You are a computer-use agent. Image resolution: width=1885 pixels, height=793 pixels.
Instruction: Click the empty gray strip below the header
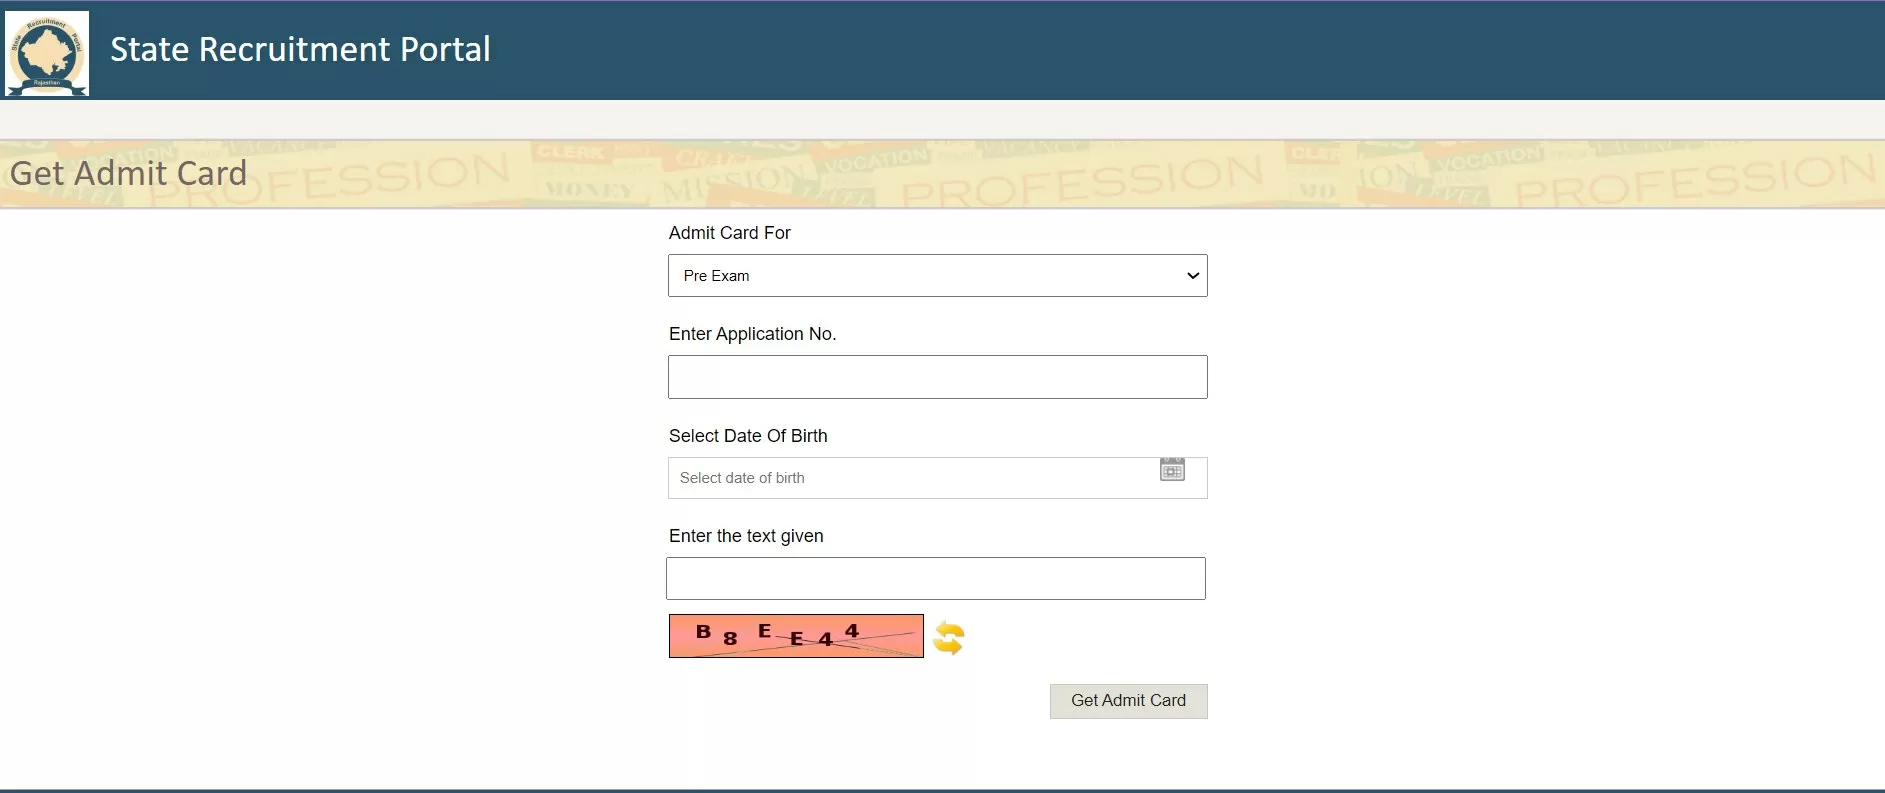[940, 119]
